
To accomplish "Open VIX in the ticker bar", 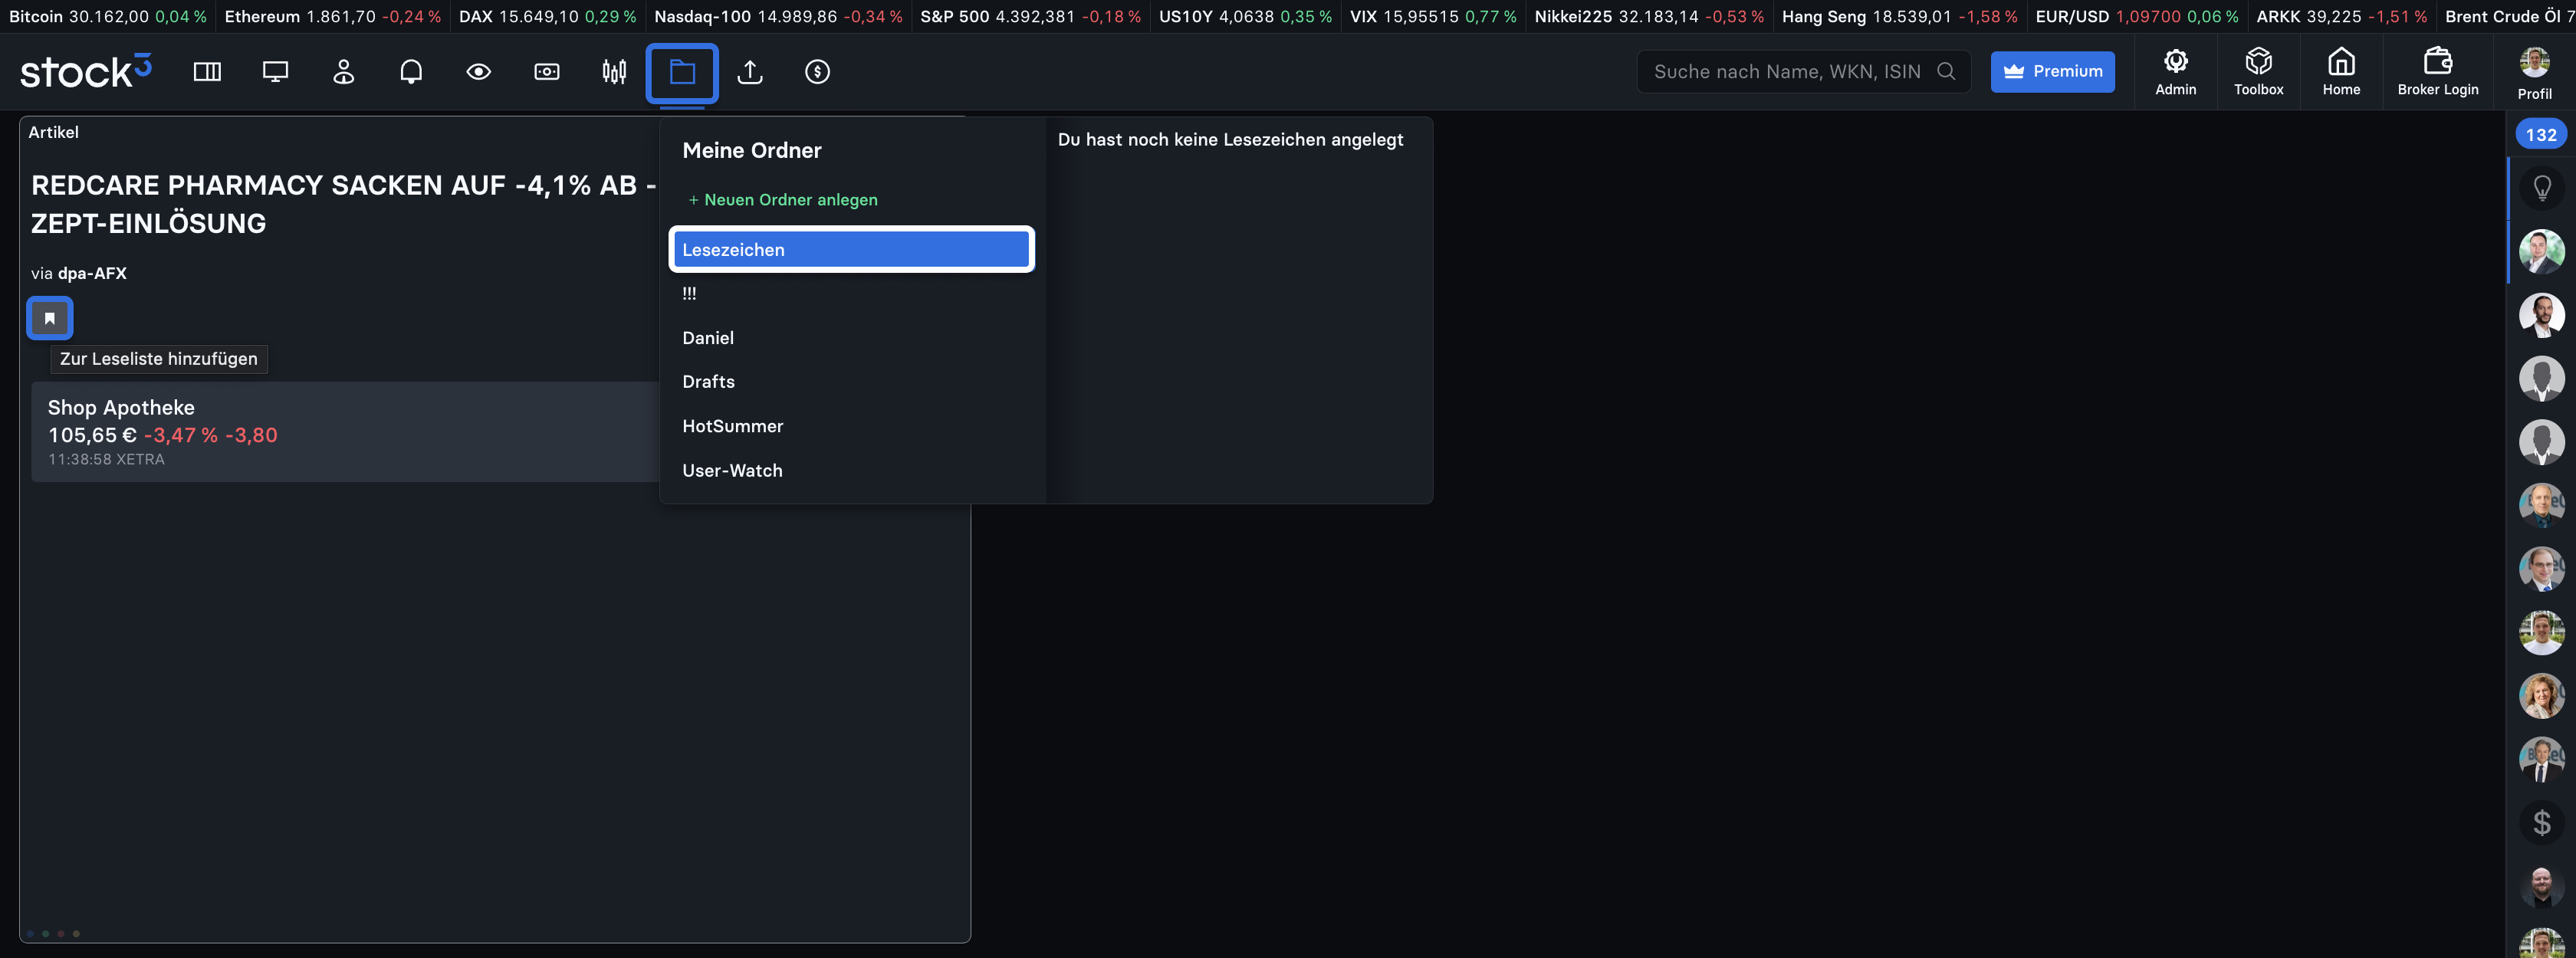I will pyautogui.click(x=1433, y=16).
